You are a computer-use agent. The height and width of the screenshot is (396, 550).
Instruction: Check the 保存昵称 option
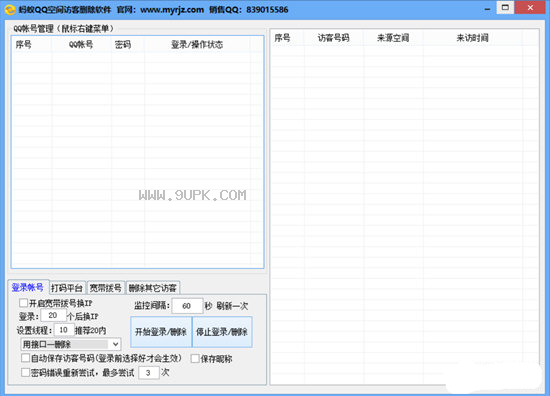coord(195,358)
